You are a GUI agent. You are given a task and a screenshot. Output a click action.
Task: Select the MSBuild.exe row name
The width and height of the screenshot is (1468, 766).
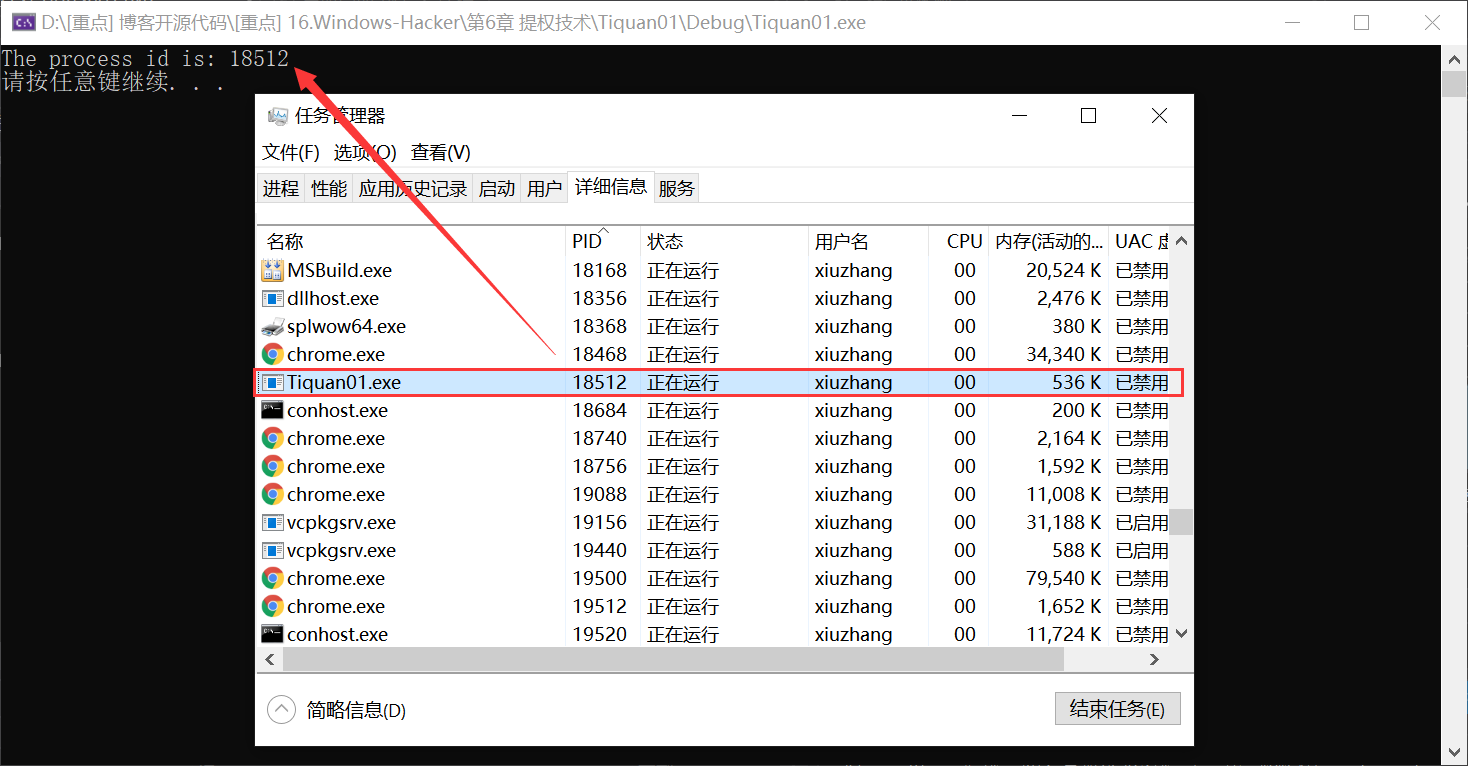[339, 270]
